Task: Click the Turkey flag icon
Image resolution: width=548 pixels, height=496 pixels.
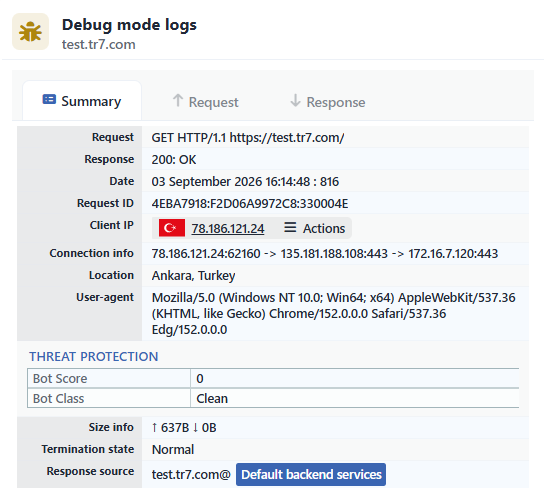Action: point(172,228)
